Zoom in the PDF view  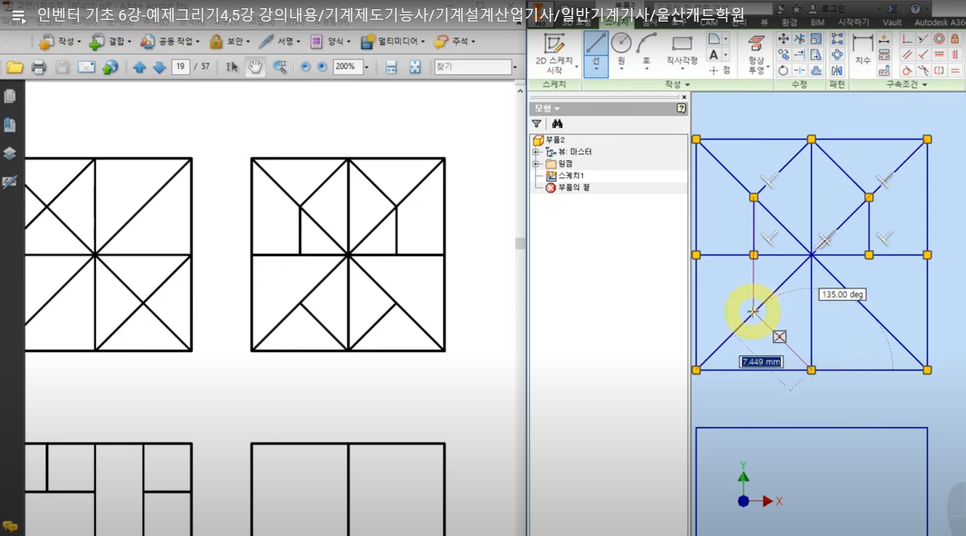pos(322,67)
